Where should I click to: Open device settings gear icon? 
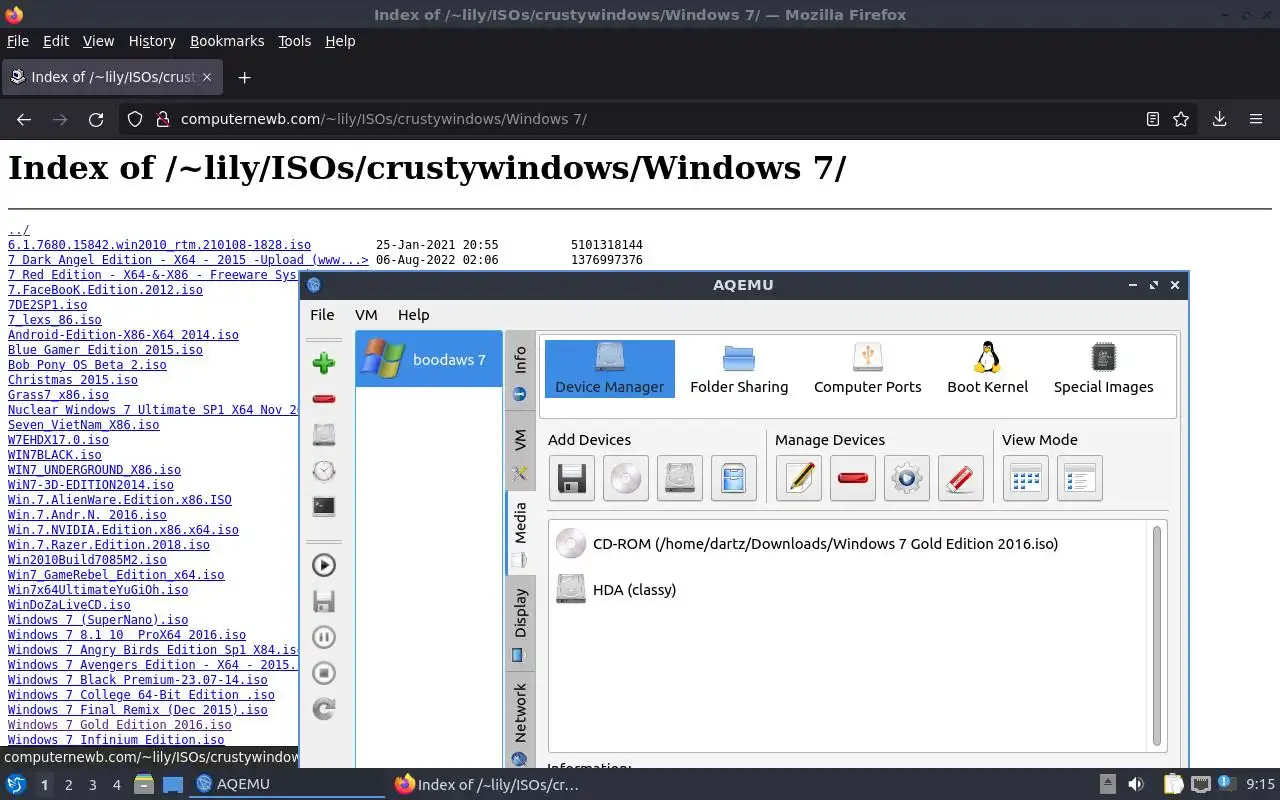[907, 478]
